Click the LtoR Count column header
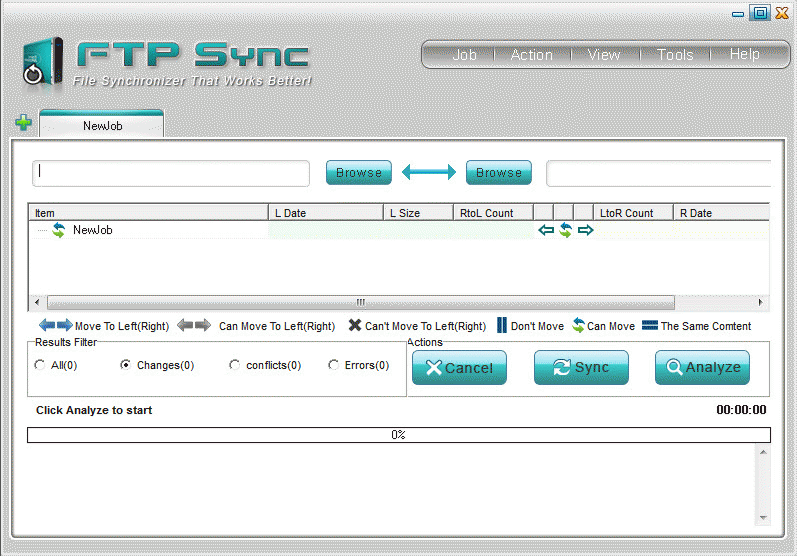The image size is (797, 556). click(633, 213)
